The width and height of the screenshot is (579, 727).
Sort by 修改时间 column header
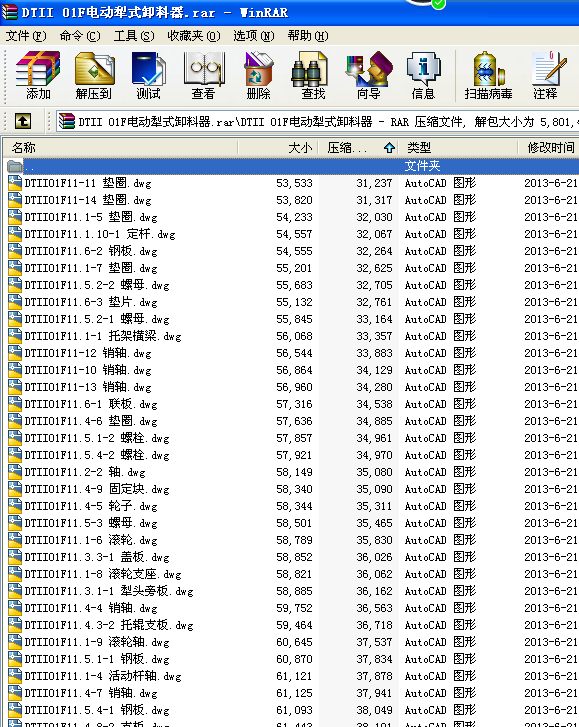(x=548, y=148)
